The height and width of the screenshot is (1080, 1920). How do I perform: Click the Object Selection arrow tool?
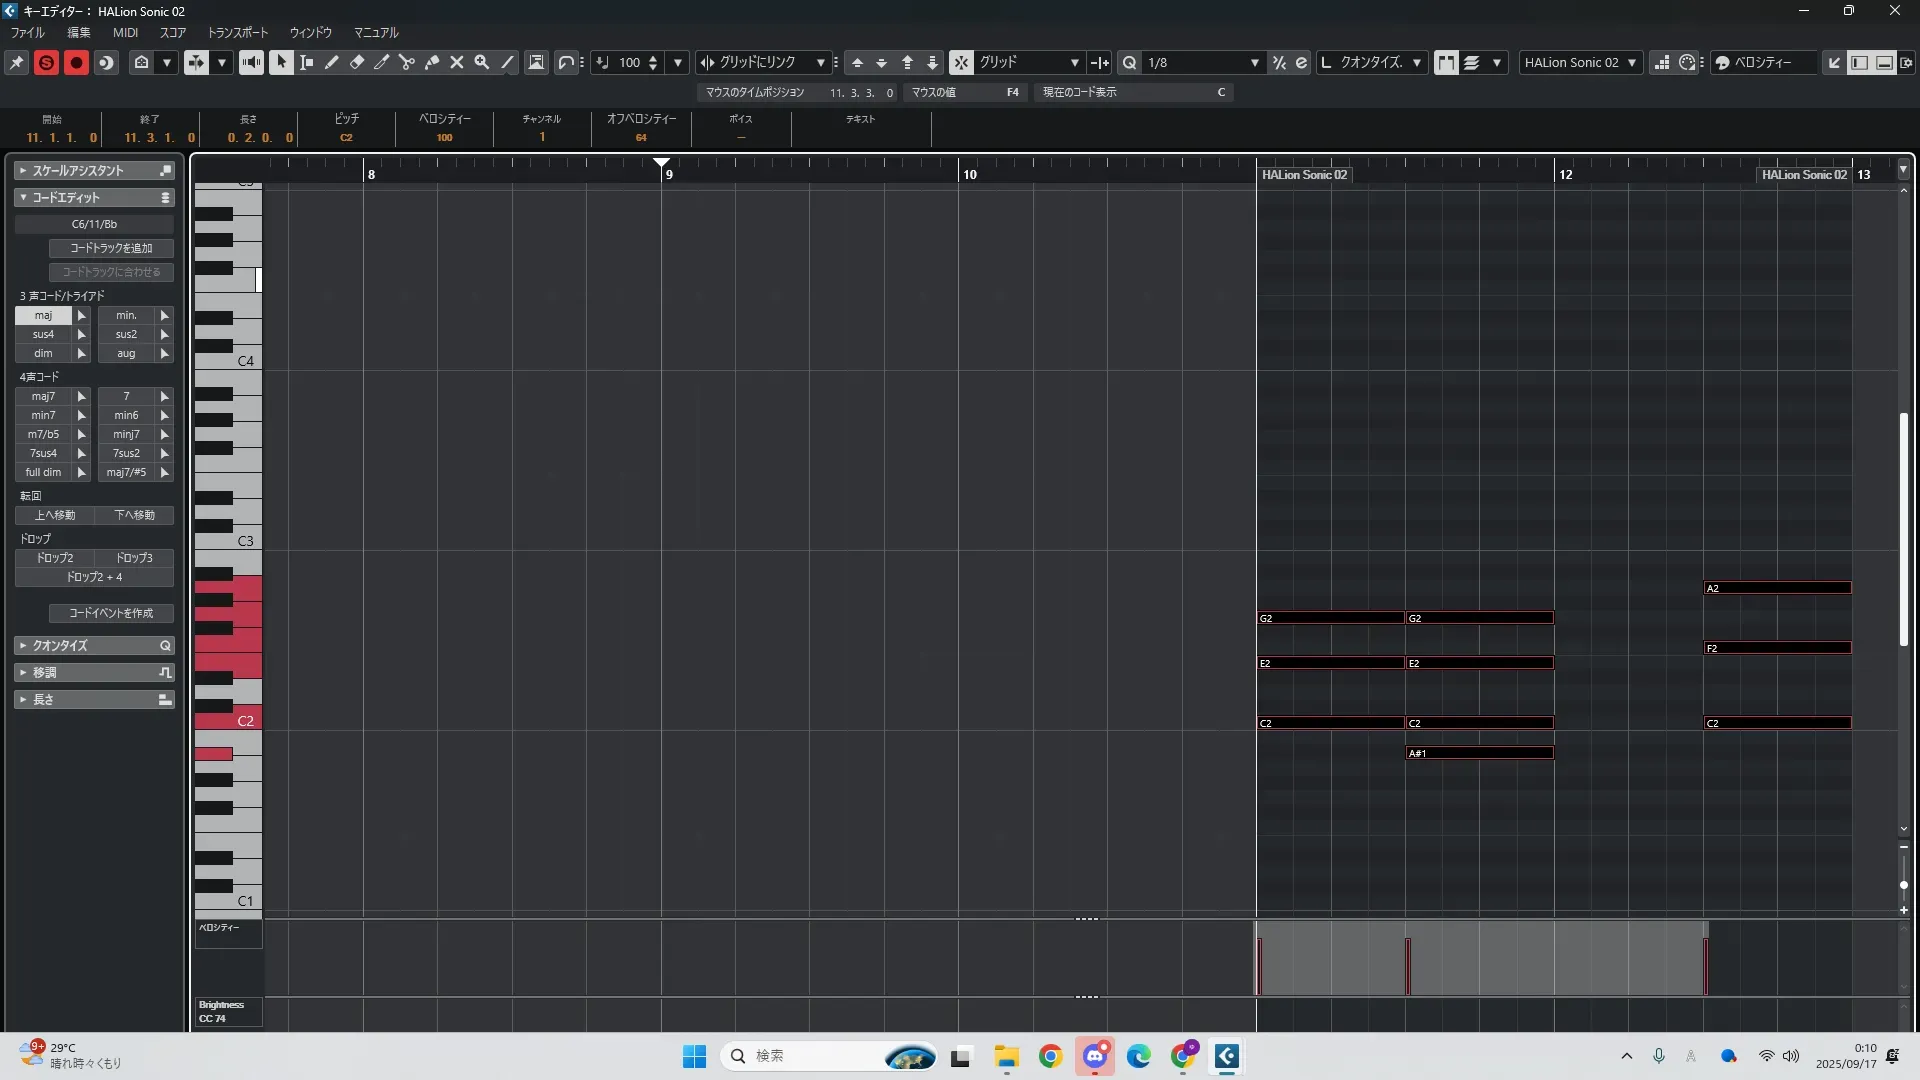click(281, 62)
